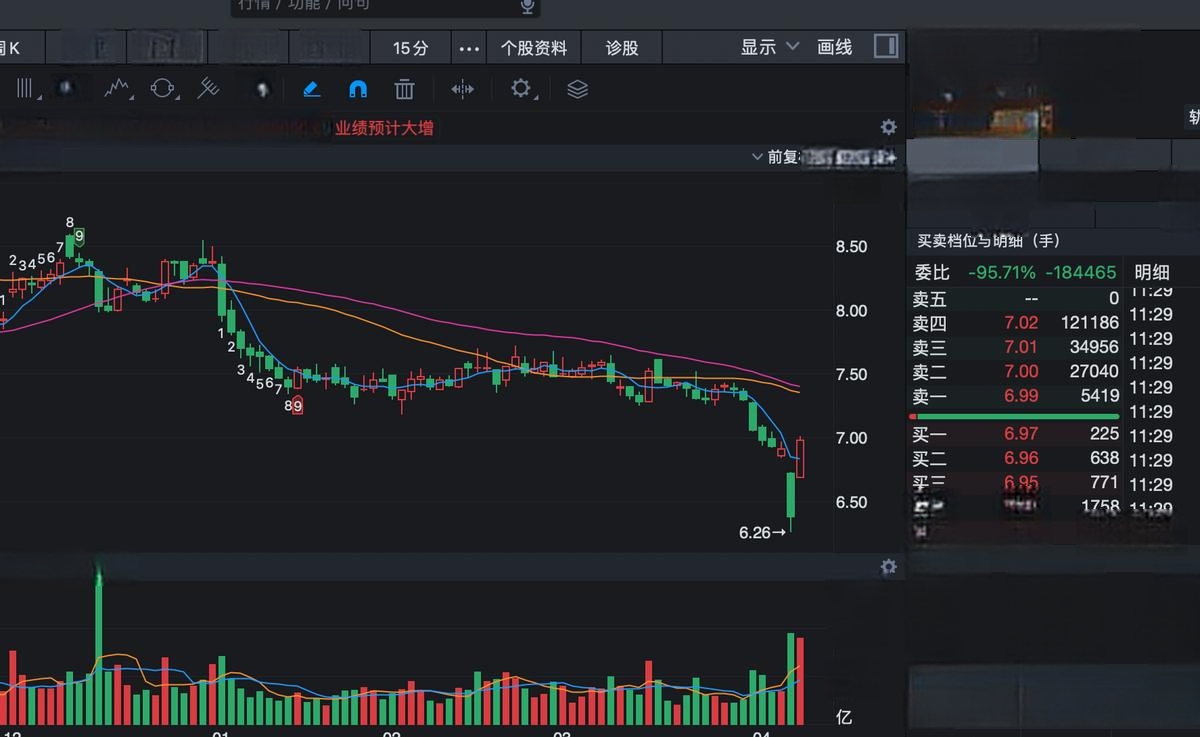Click the 卖四 price 7.02

pos(1021,323)
